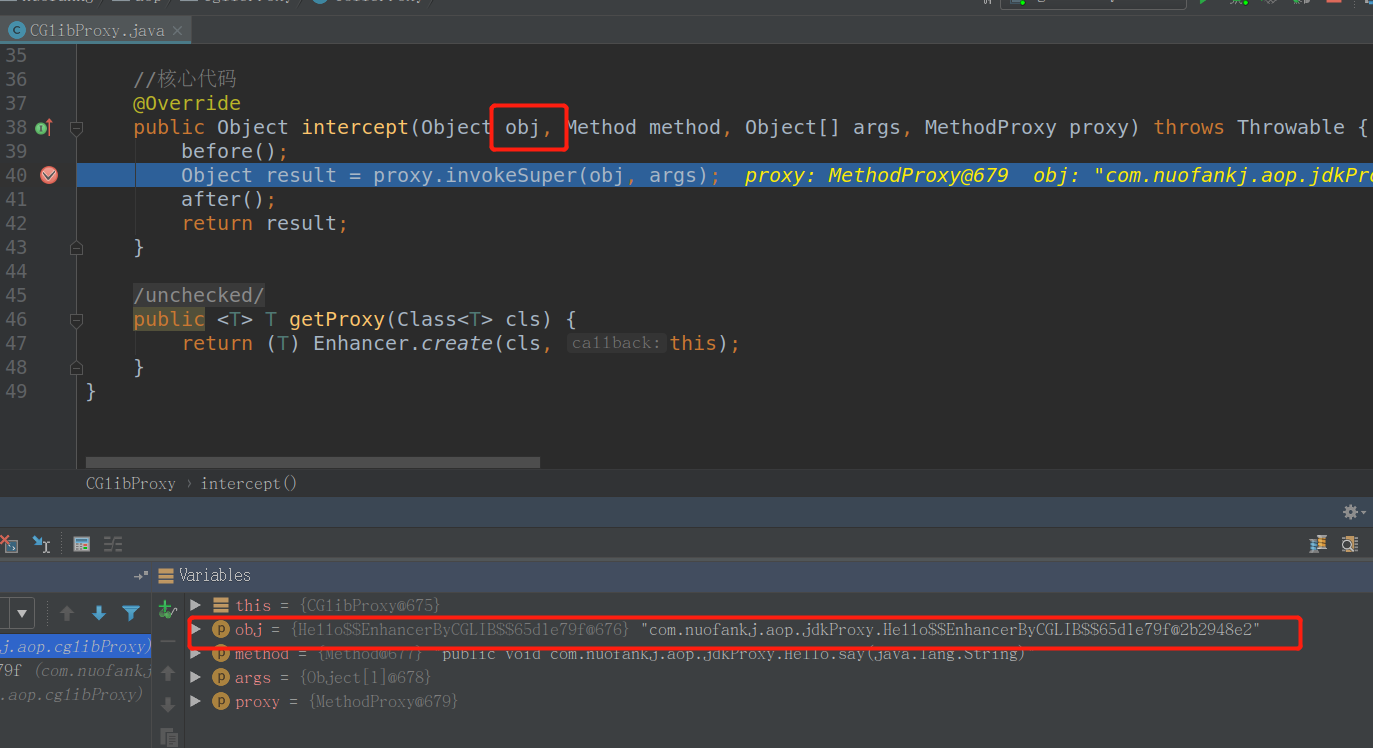
Task: Click the move watch down arrow
Action: coord(168,705)
